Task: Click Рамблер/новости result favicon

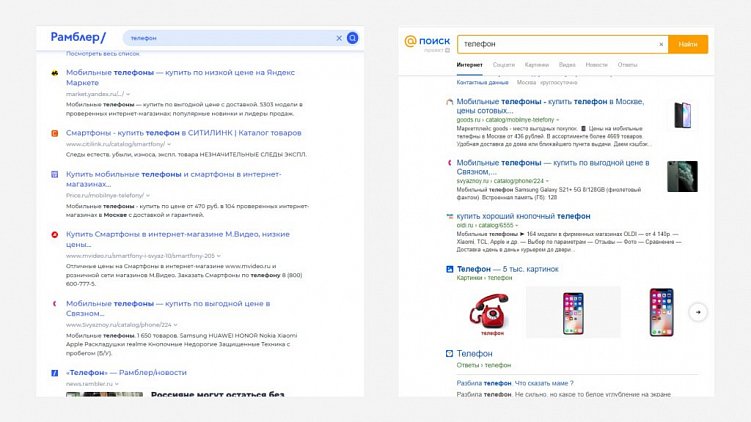Action: pos(55,373)
